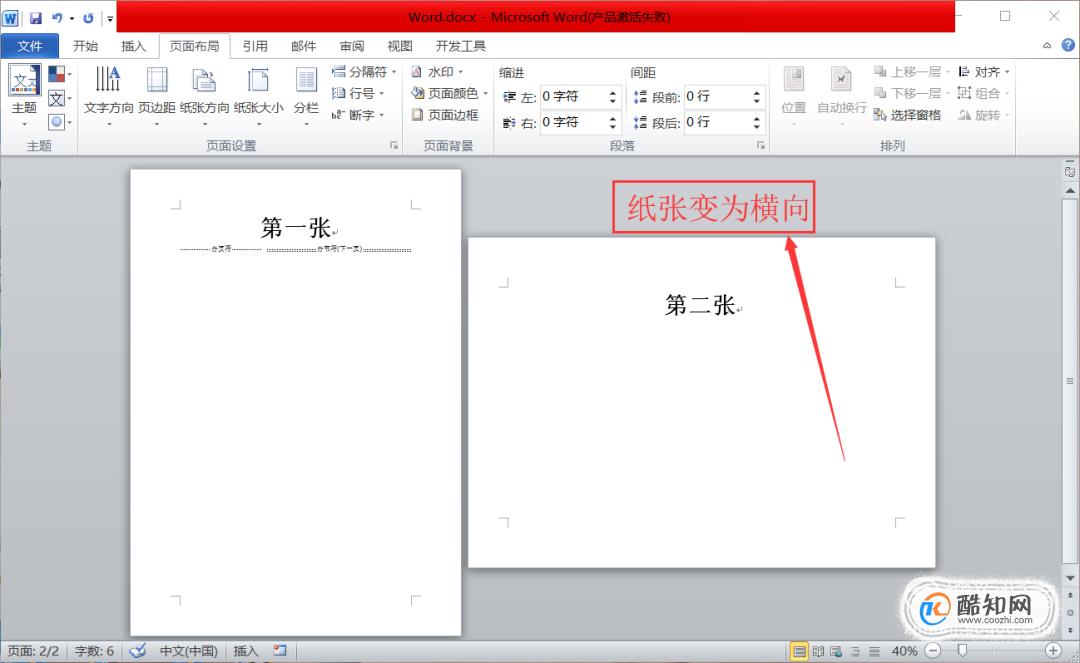Open Hyphenation (断字) dropdown
This screenshot has height=663, width=1080.
(357, 115)
